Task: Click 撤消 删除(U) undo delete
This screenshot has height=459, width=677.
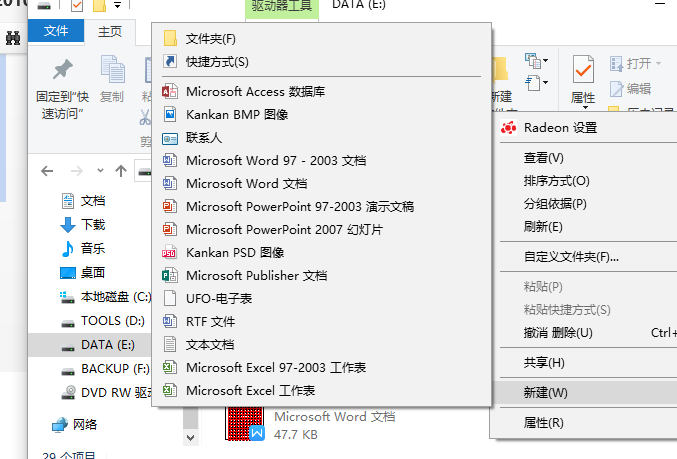Action: (x=585, y=332)
